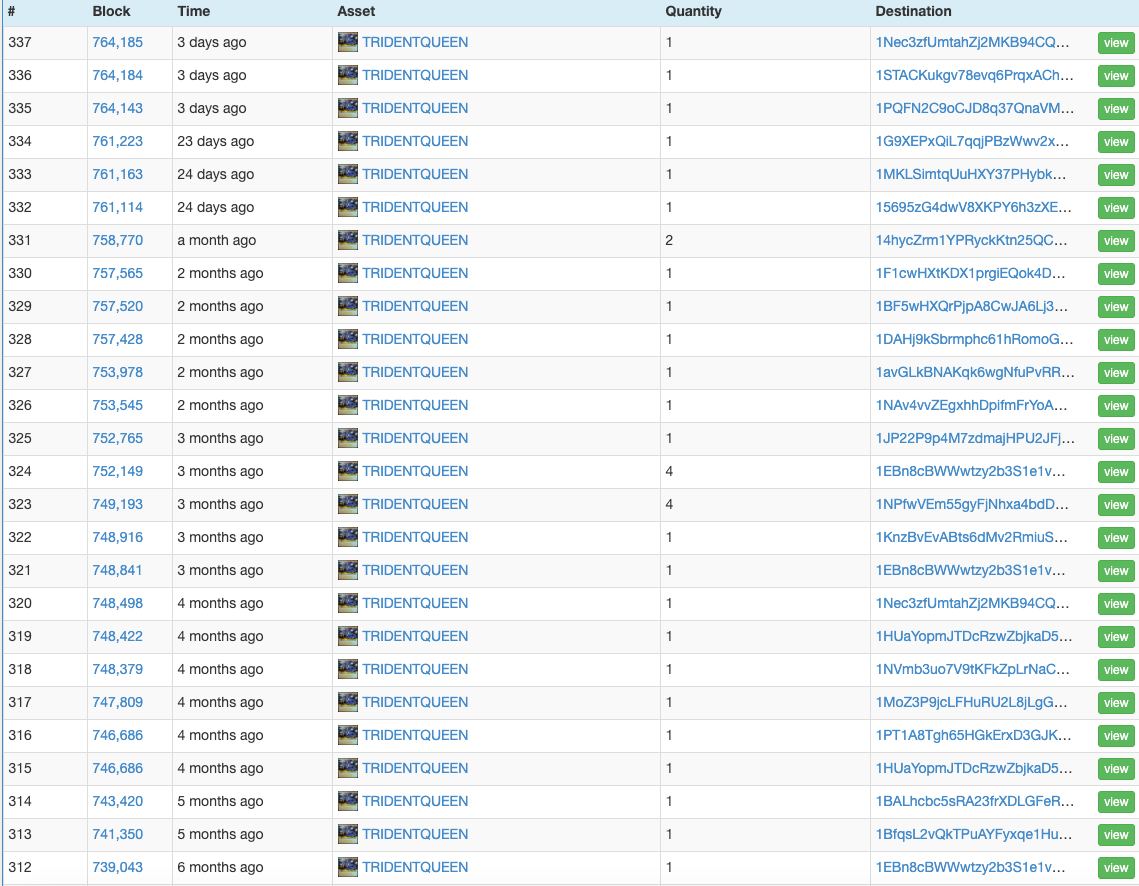Click view button for transaction 335
The width and height of the screenshot is (1139, 886).
(x=1116, y=109)
